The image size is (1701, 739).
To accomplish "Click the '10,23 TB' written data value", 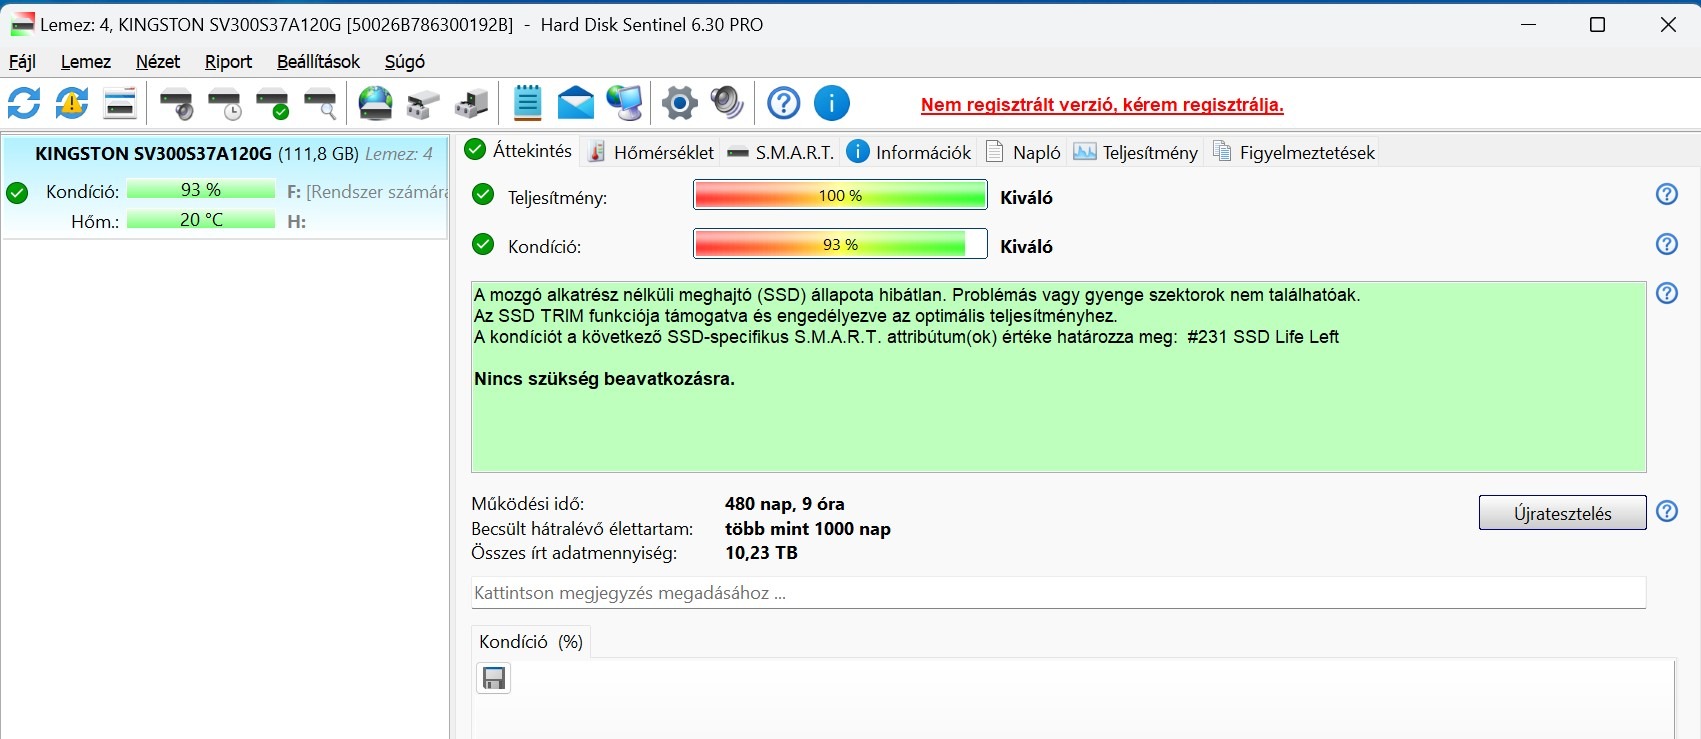I will coord(762,553).
